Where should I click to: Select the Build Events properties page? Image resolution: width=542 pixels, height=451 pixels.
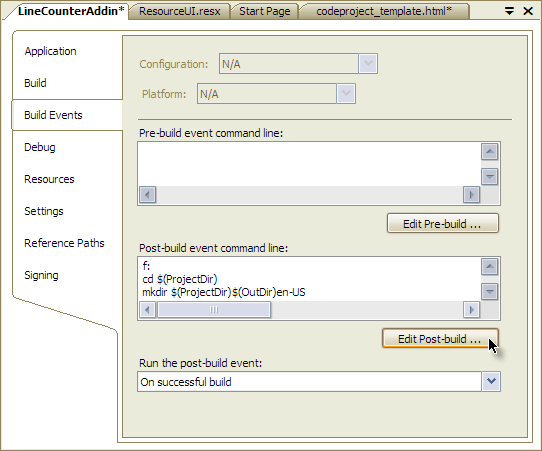pyautogui.click(x=67, y=115)
